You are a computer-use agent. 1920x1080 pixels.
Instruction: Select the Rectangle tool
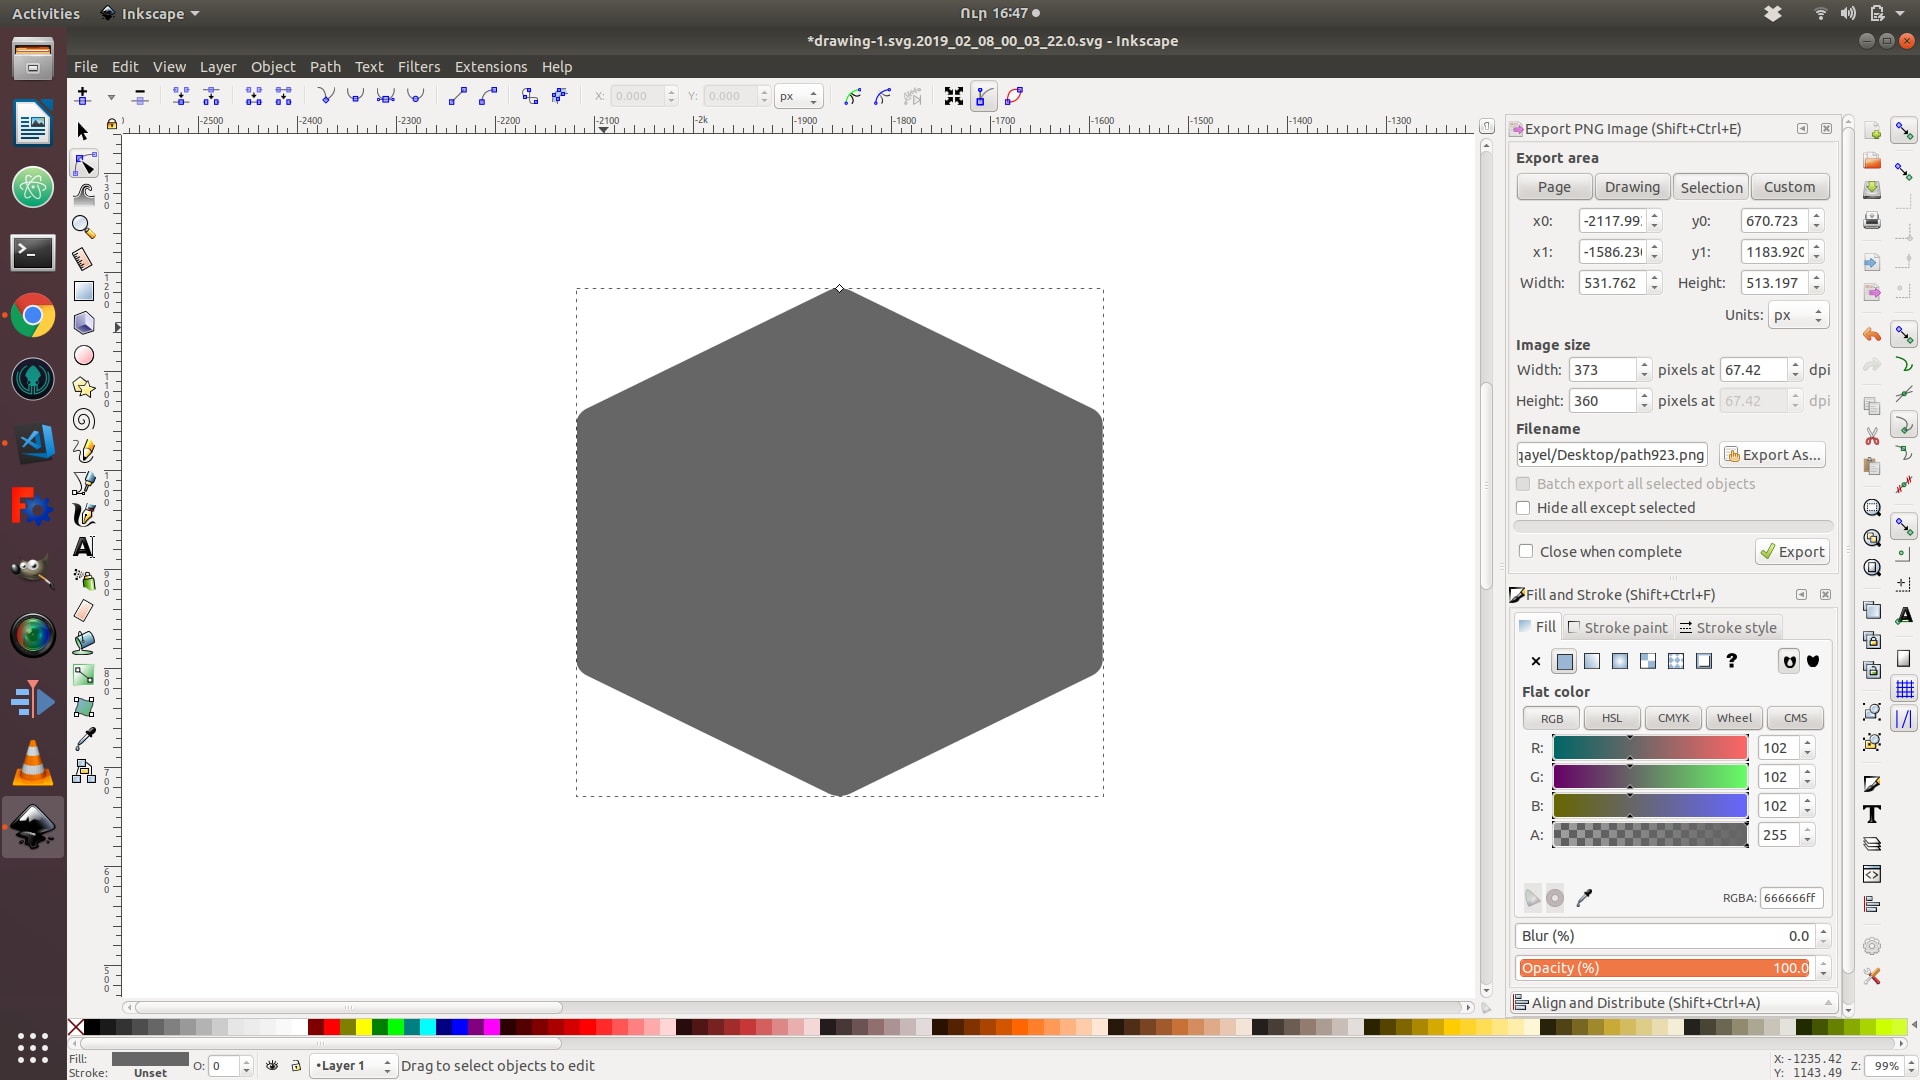point(84,291)
